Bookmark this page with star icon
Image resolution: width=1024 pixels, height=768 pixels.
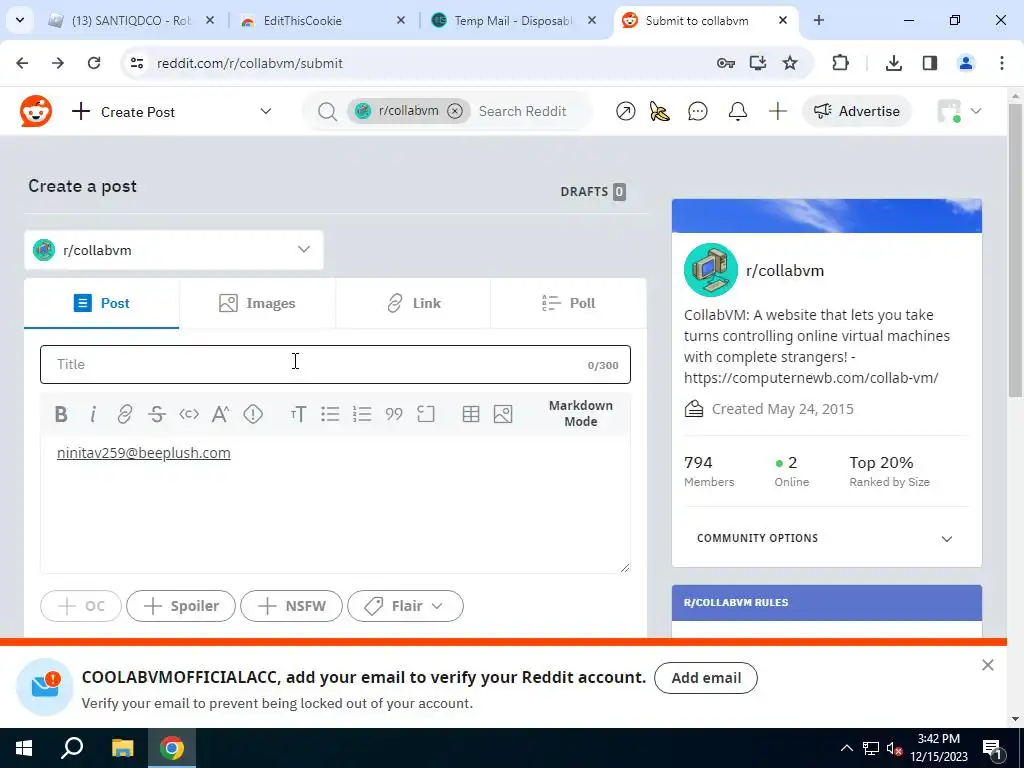790,63
